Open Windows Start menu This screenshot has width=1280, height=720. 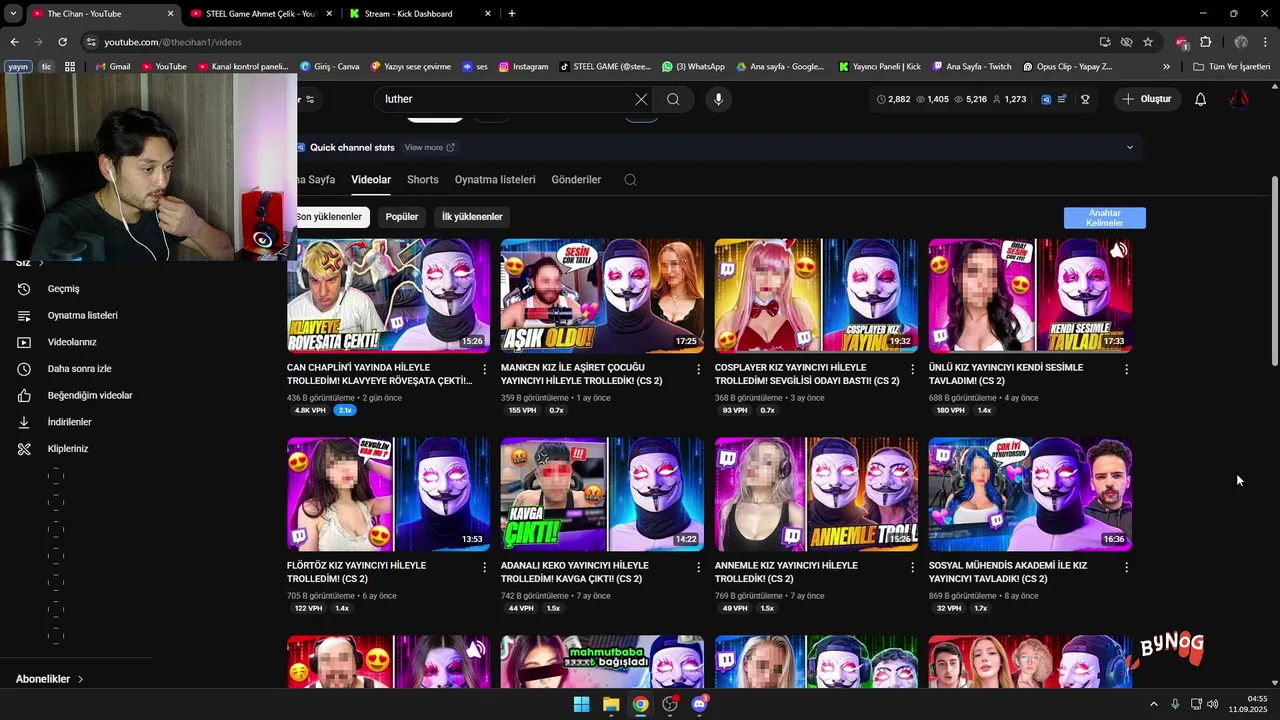581,704
